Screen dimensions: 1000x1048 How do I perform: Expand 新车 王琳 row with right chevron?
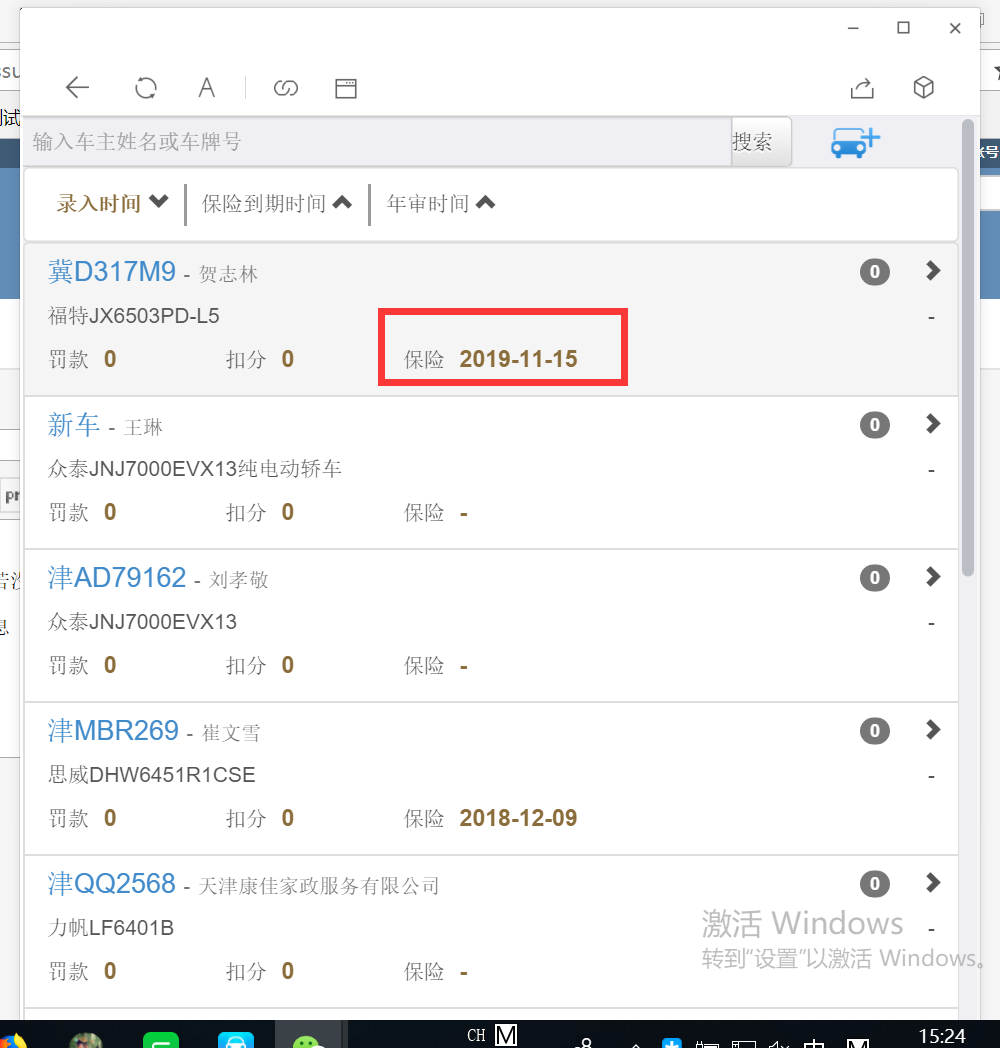[x=933, y=424]
